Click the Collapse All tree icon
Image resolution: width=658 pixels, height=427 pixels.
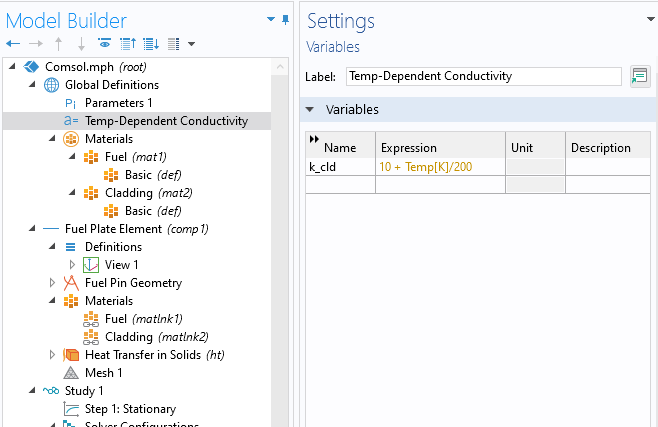[x=127, y=43]
